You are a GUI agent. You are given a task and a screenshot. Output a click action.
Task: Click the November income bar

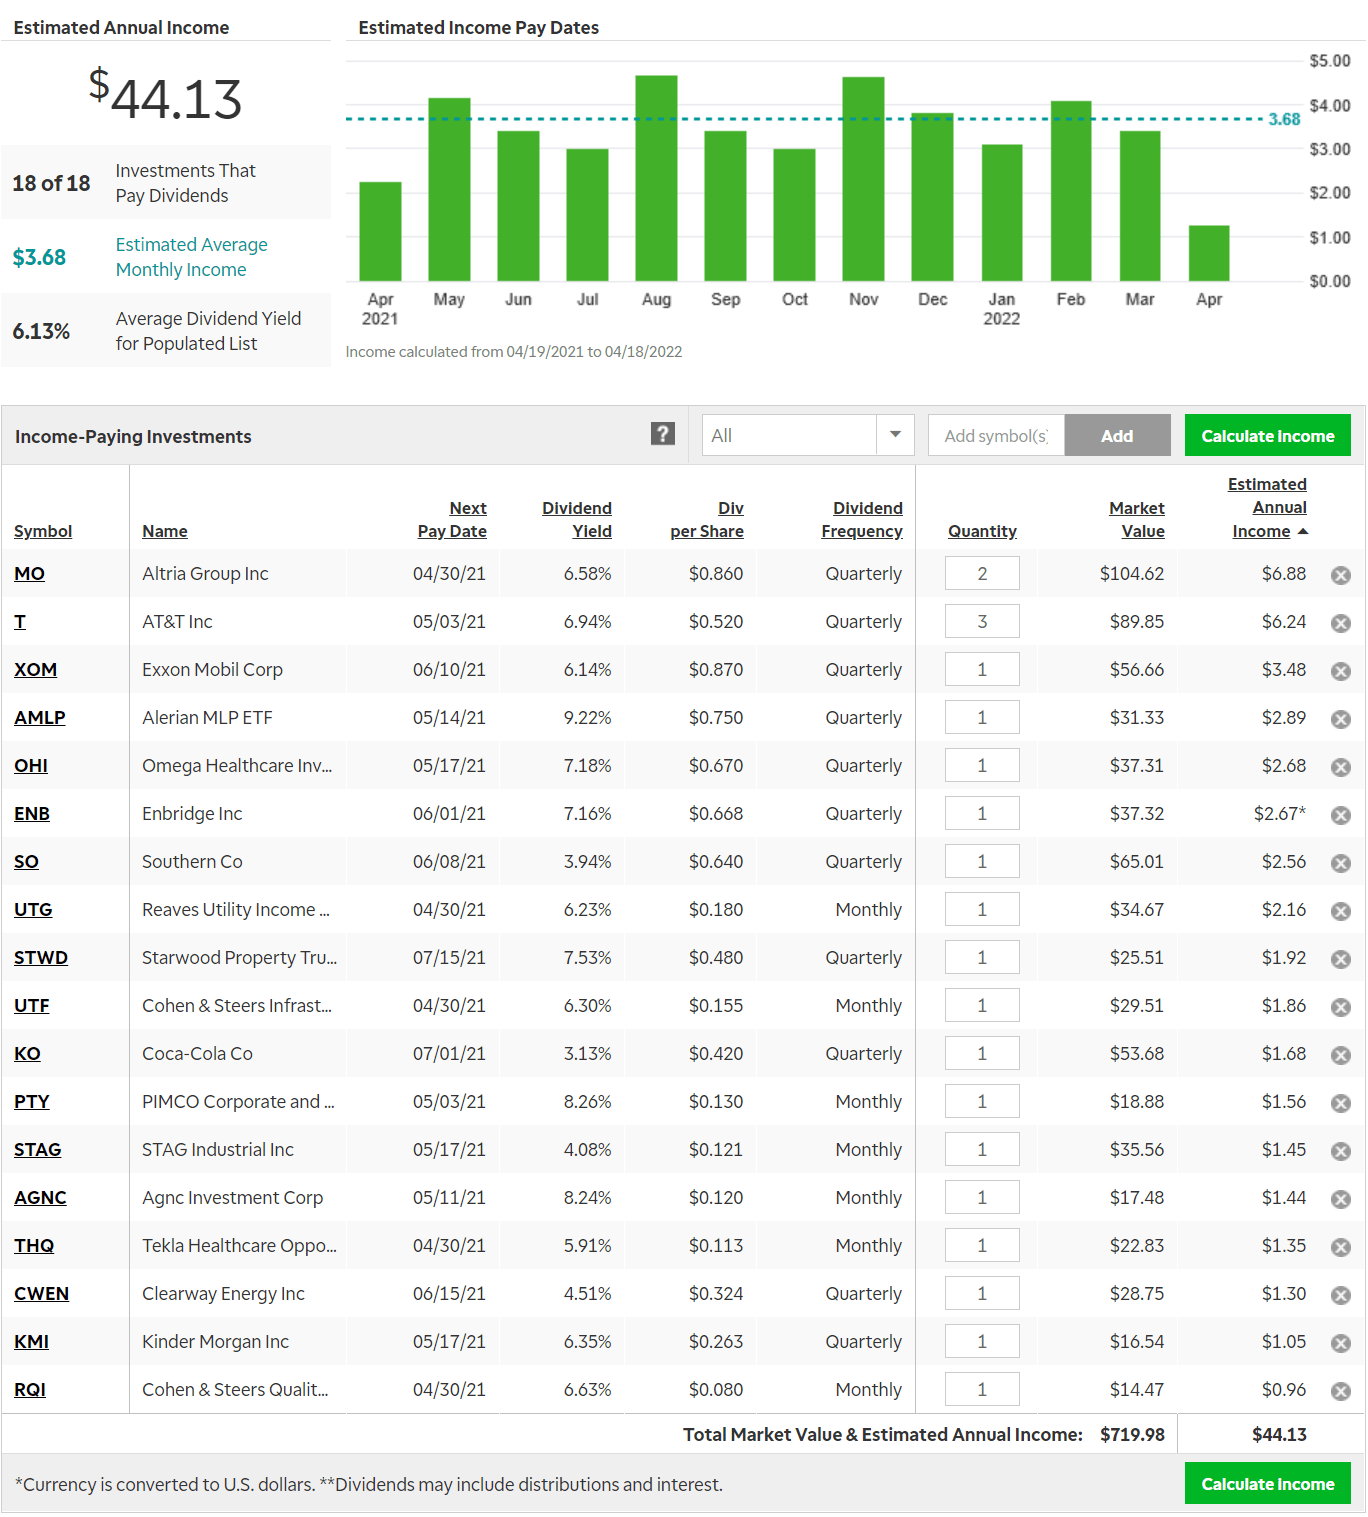tap(863, 179)
